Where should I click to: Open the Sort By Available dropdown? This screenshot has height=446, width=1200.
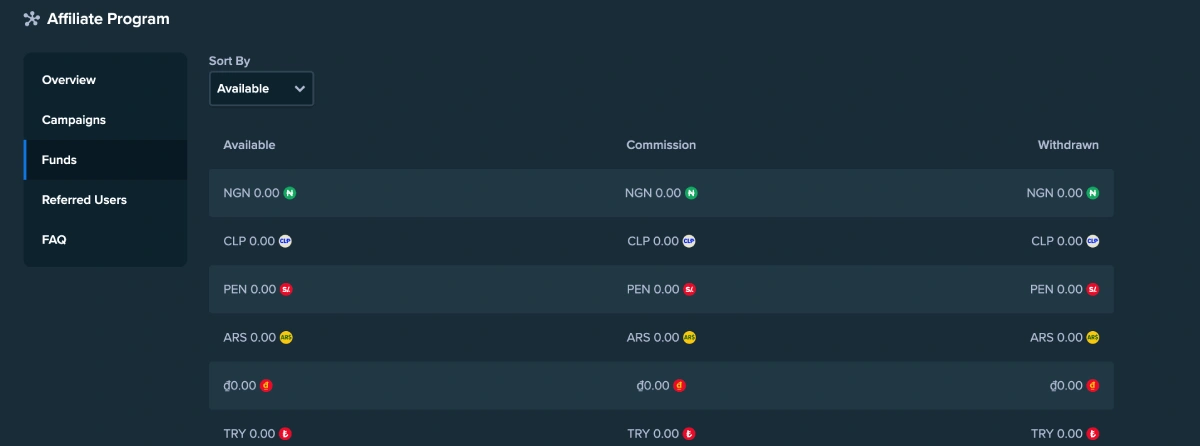coord(261,88)
